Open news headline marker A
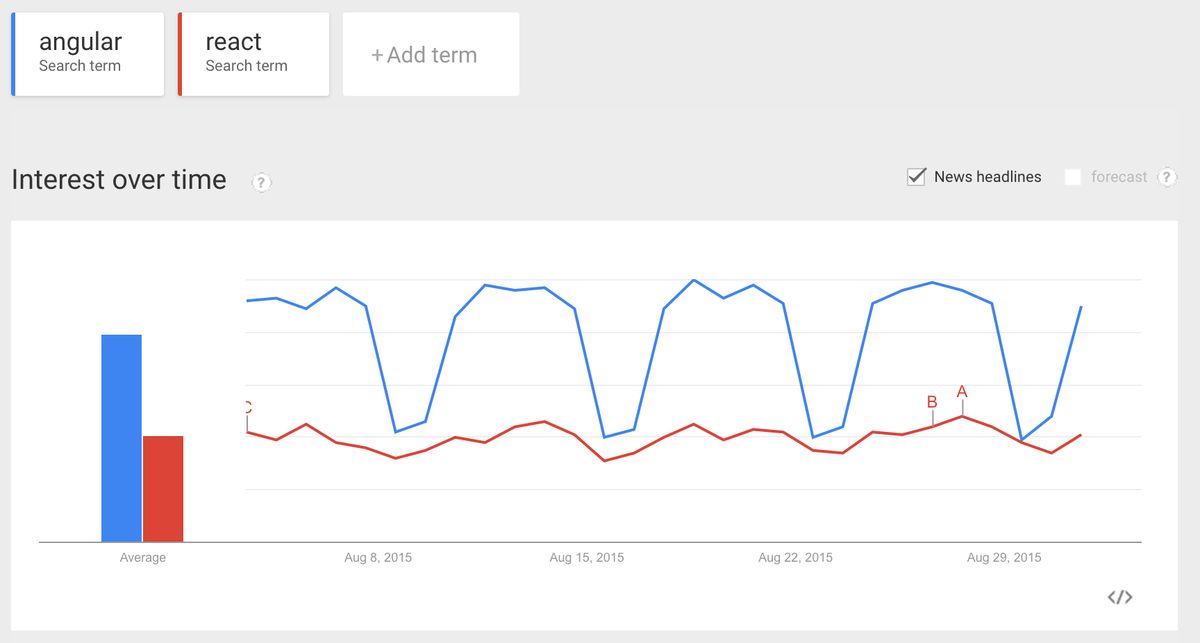The height and width of the screenshot is (643, 1200). (962, 392)
